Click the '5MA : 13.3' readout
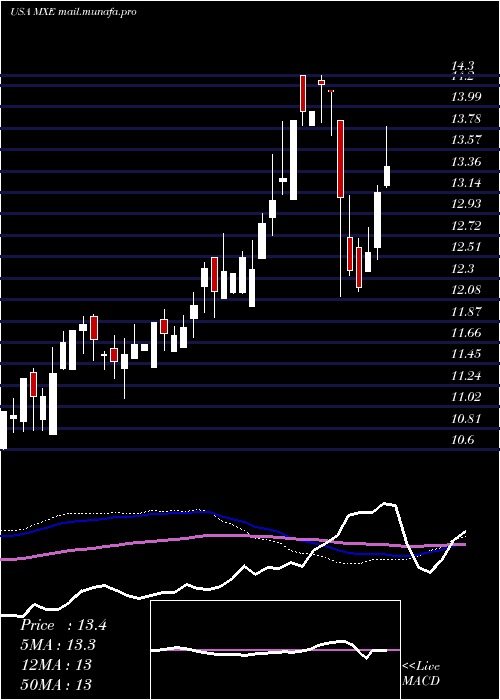The width and height of the screenshot is (500, 700). click(58, 645)
